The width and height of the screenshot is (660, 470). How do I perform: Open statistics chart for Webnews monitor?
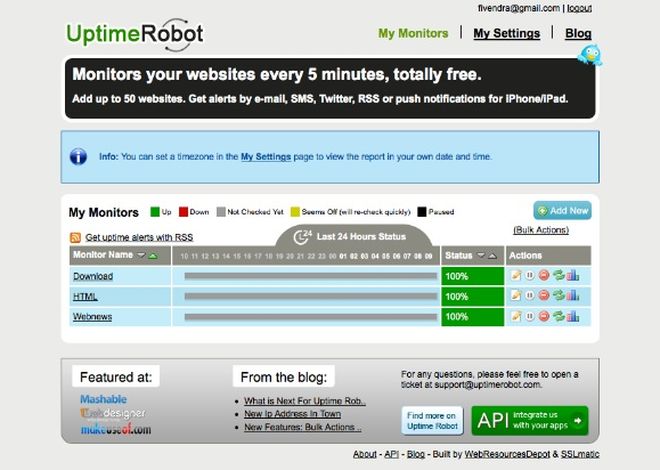(x=572, y=316)
